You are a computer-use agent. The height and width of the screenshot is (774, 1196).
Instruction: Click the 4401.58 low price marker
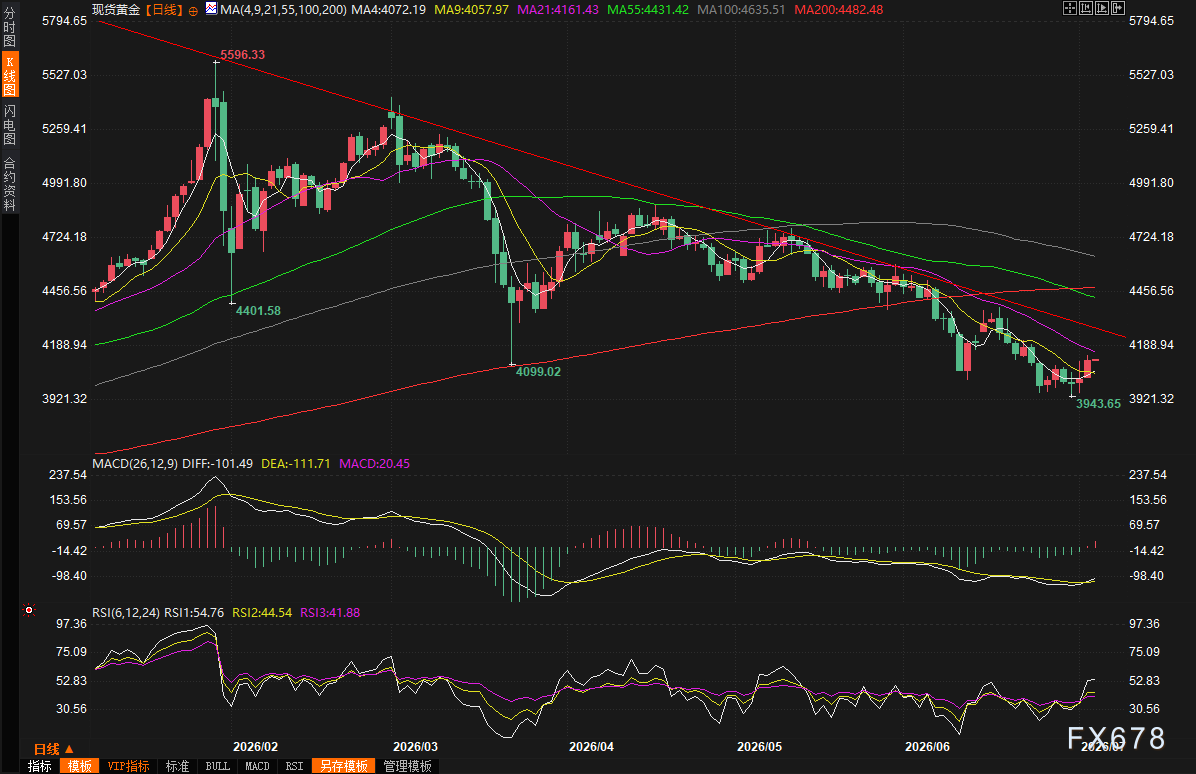(258, 310)
